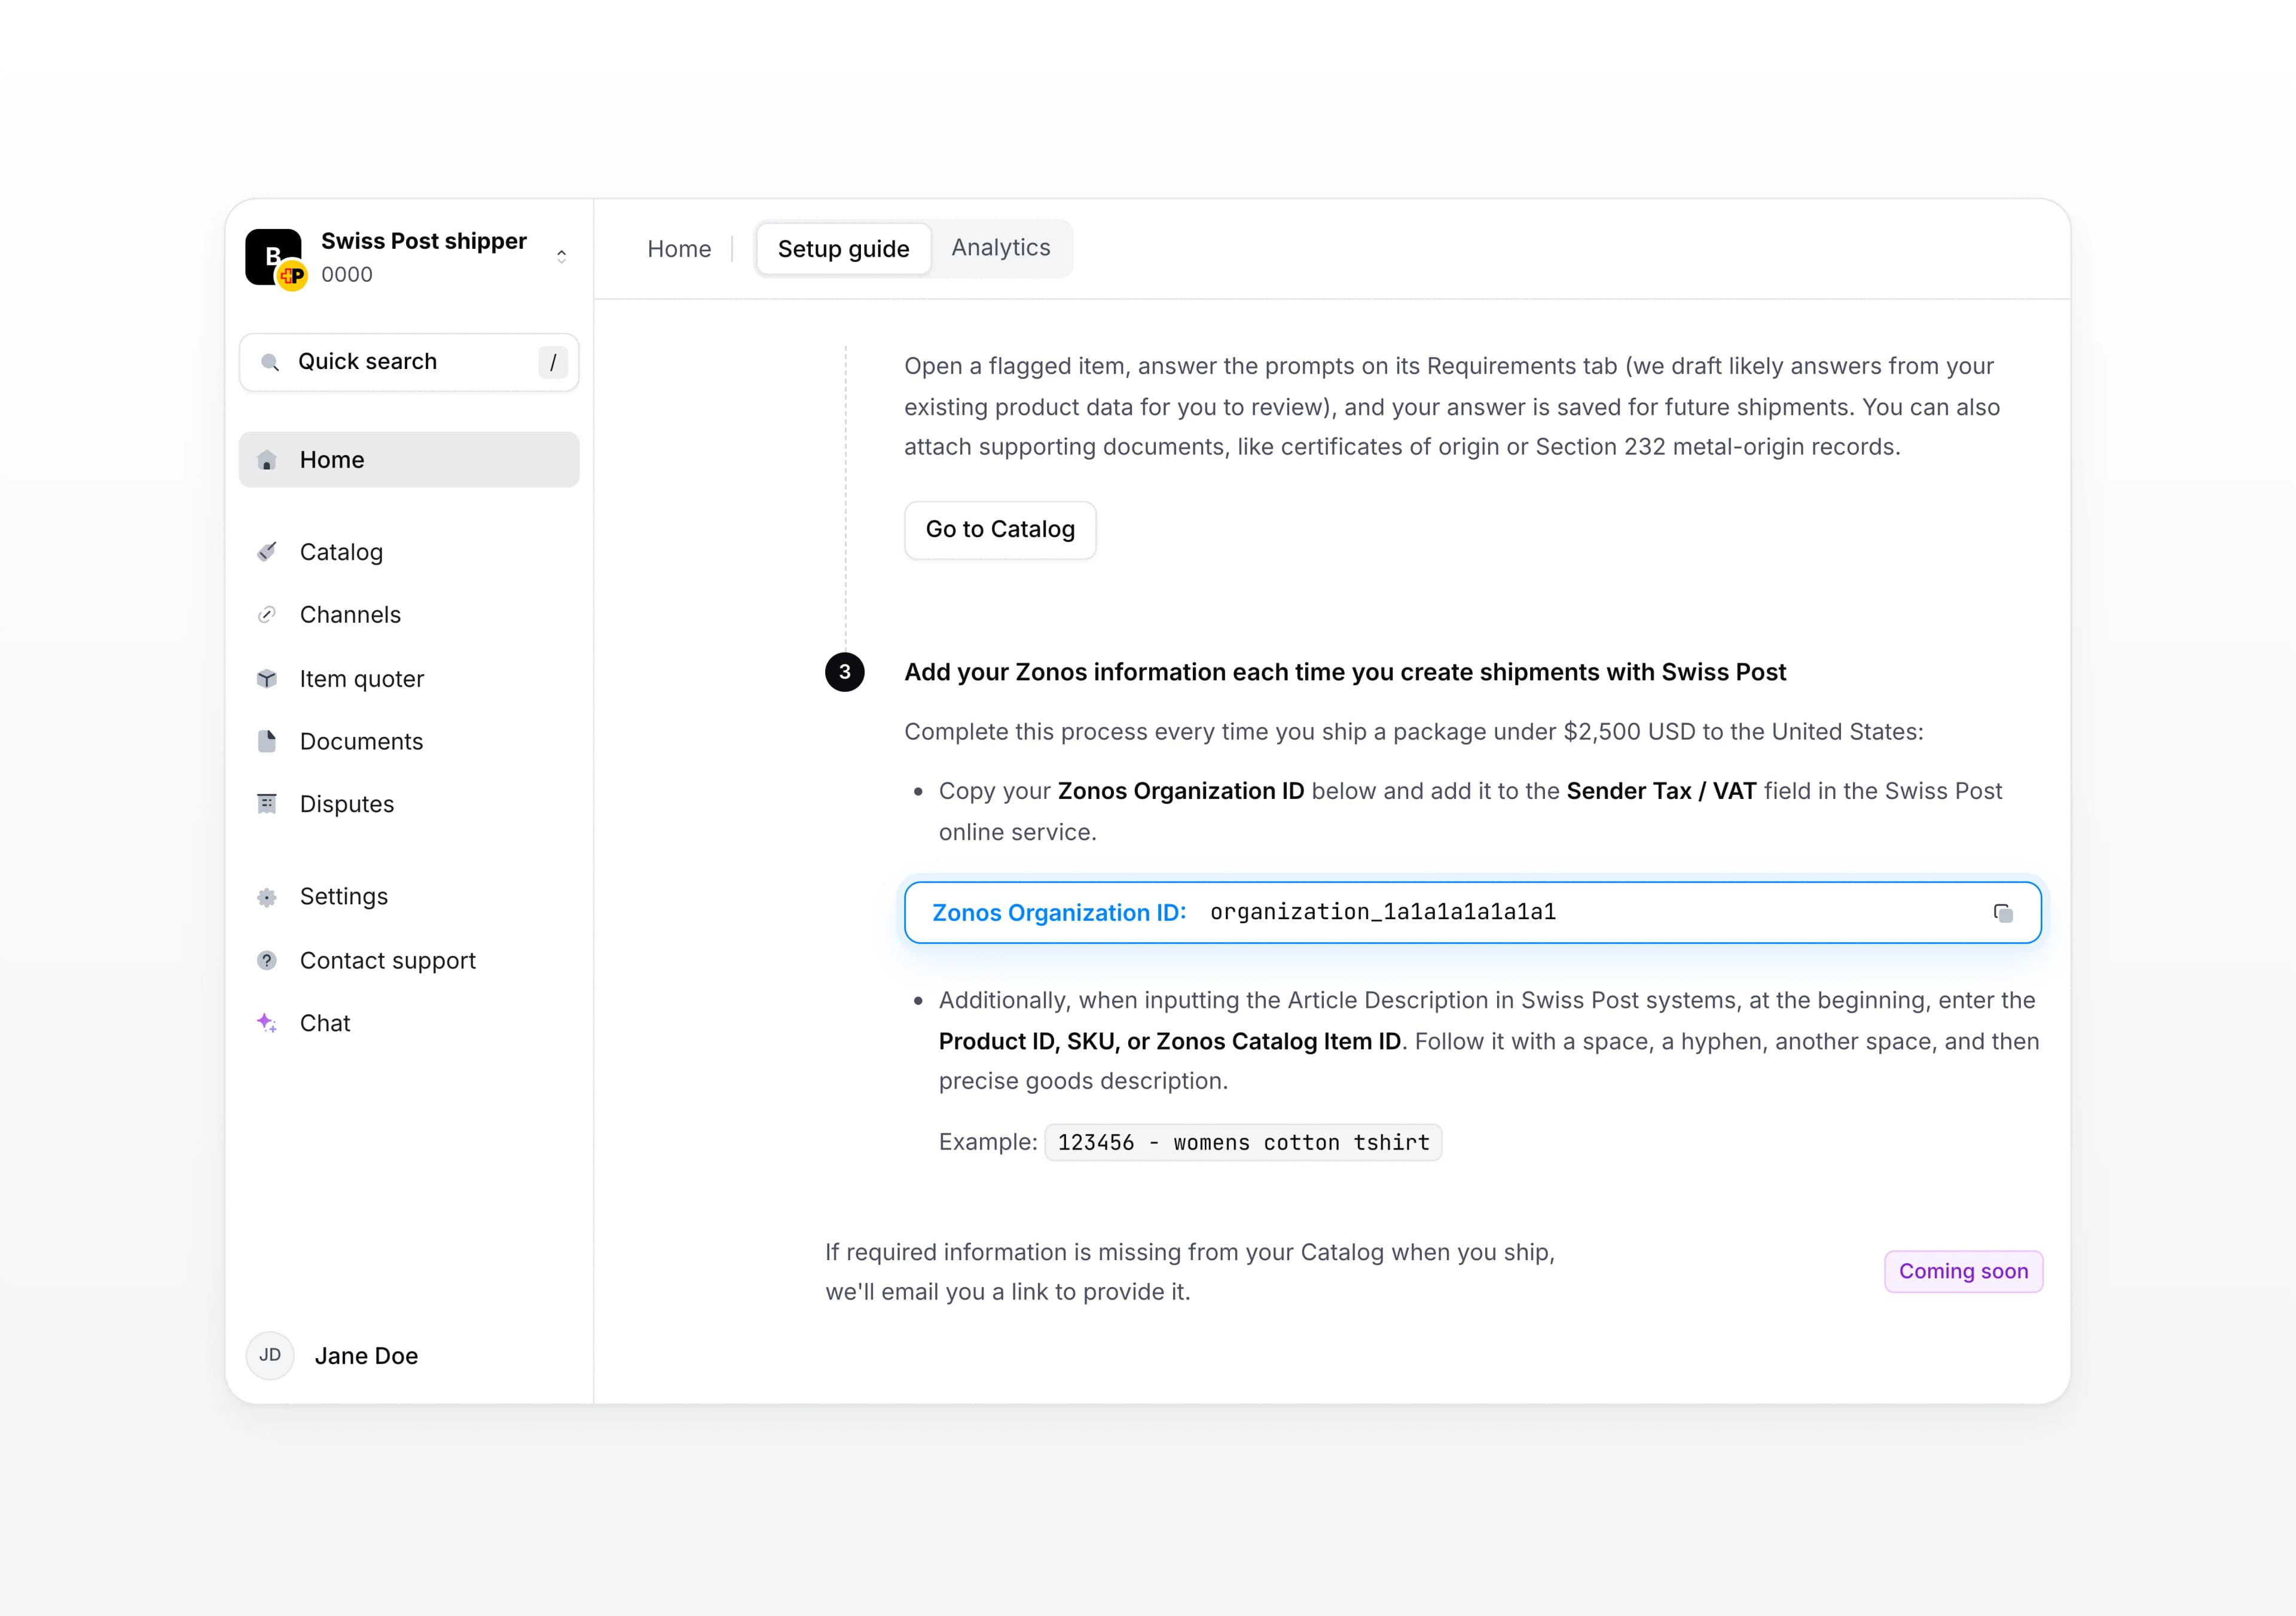Viewport: 2296px width, 1616px height.
Task: Open the Item quoter sidebar item
Action: tap(409, 679)
